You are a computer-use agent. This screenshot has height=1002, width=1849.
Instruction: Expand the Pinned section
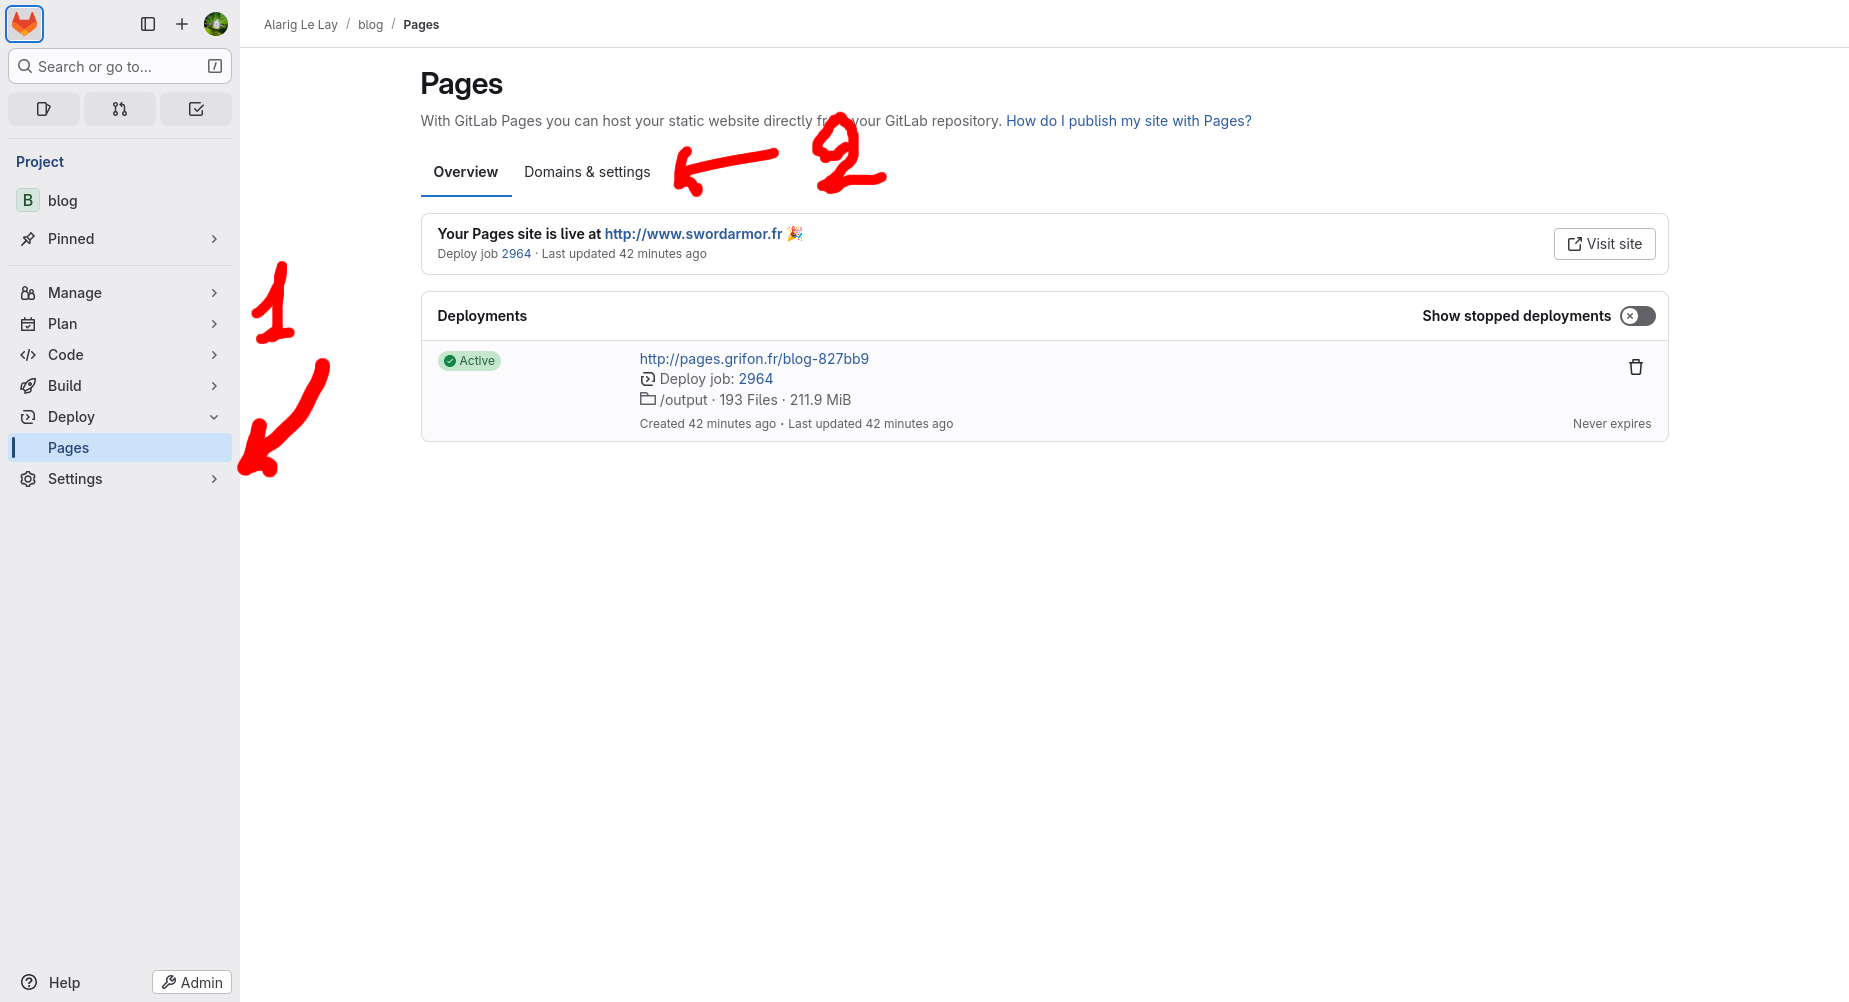click(119, 239)
